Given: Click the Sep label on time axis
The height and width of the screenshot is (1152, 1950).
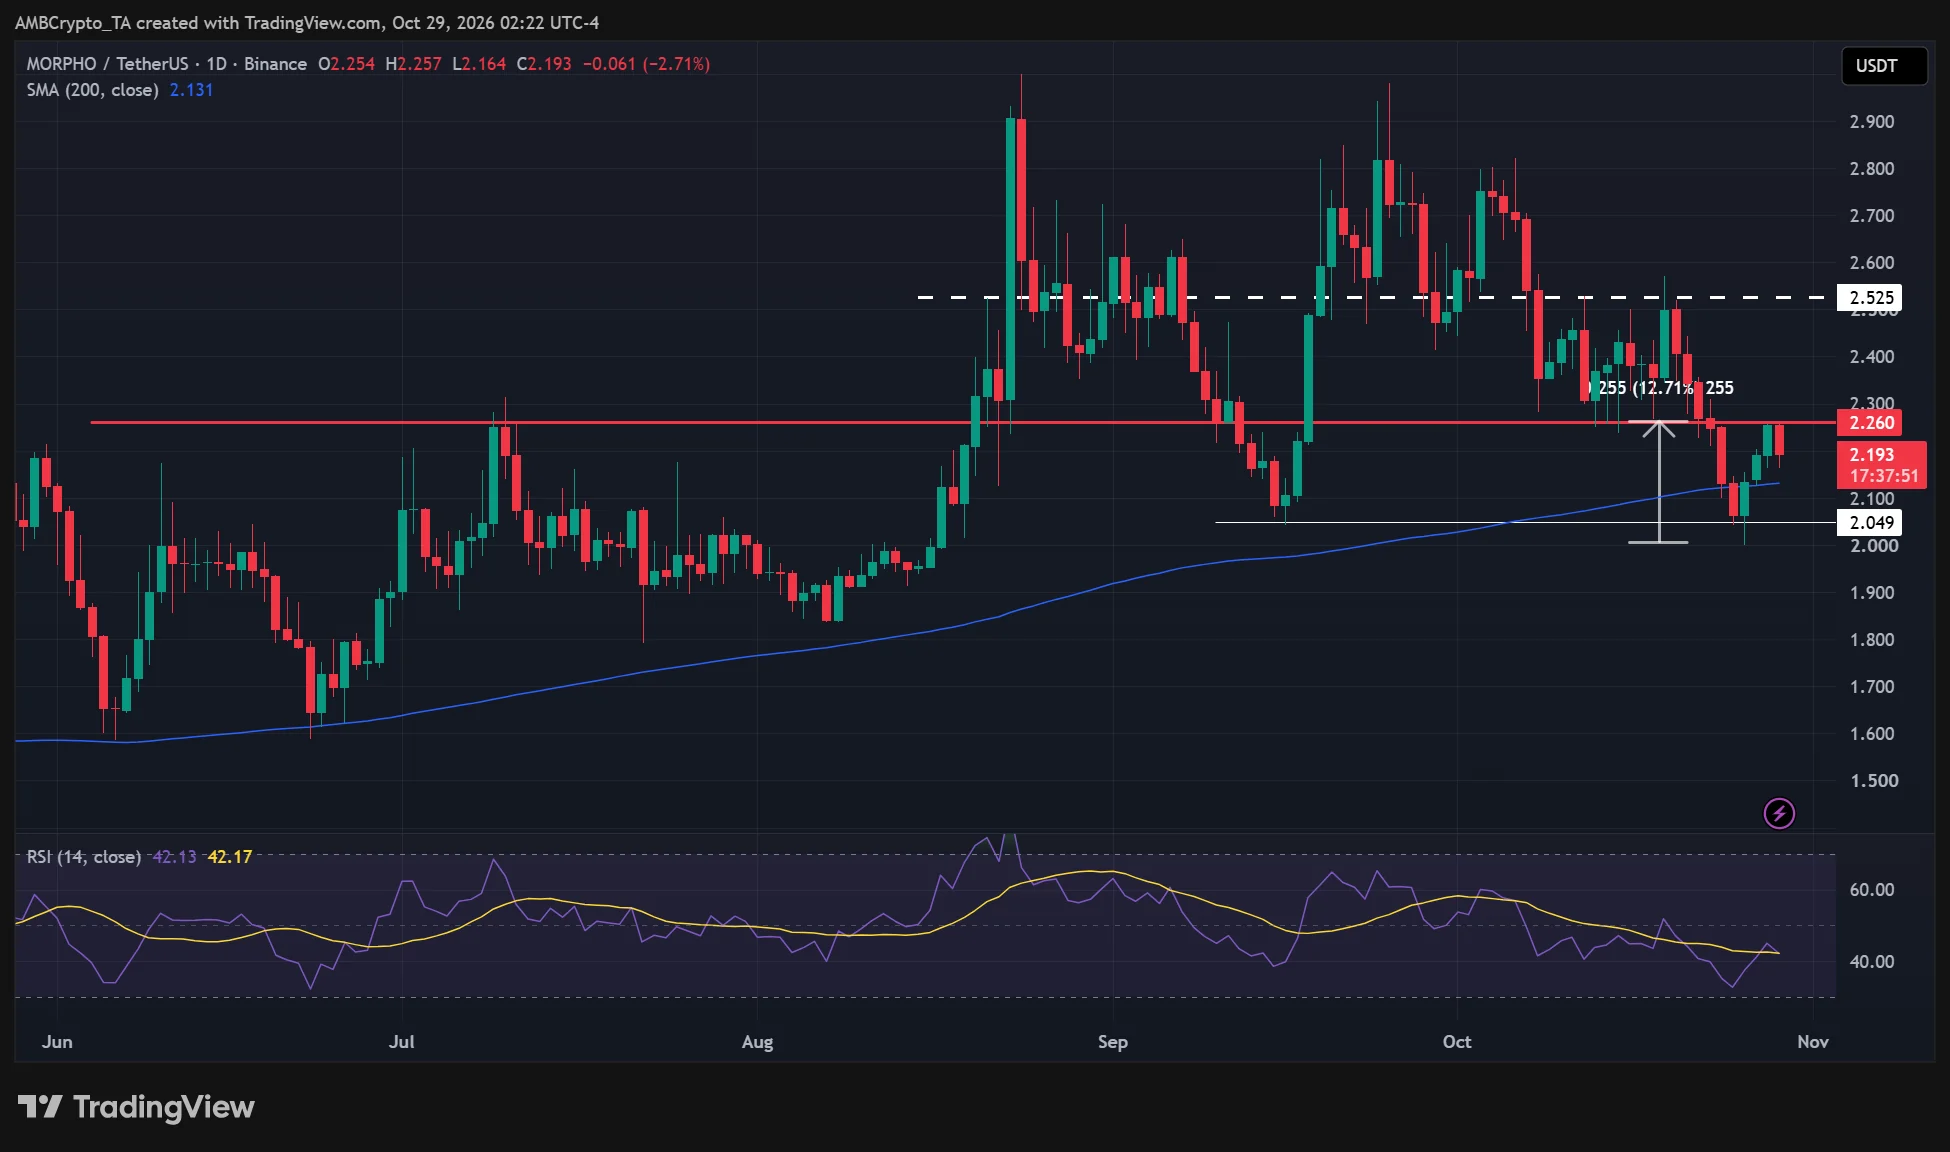Looking at the screenshot, I should [1112, 1042].
